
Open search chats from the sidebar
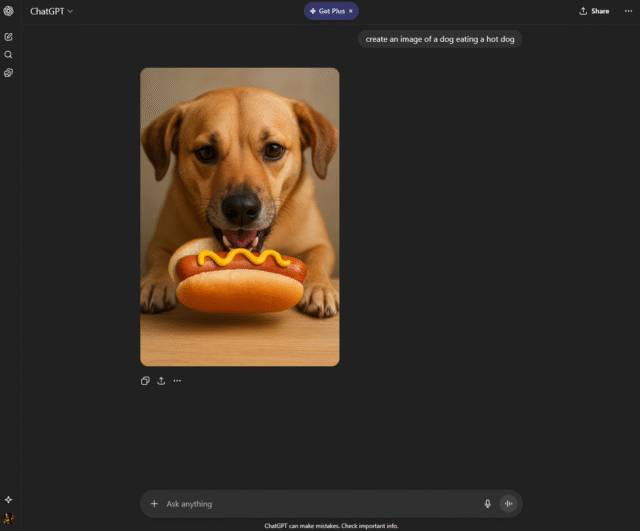[x=9, y=55]
